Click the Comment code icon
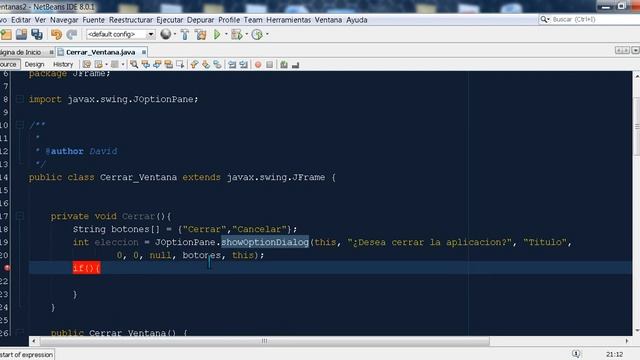640x360 pixels. click(x=284, y=64)
